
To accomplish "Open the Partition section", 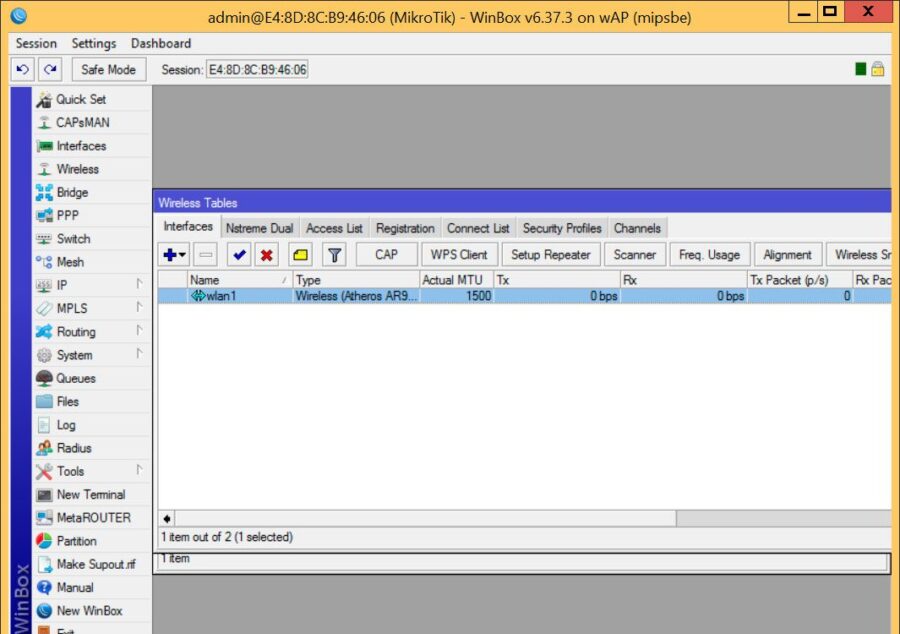I will coord(92,541).
